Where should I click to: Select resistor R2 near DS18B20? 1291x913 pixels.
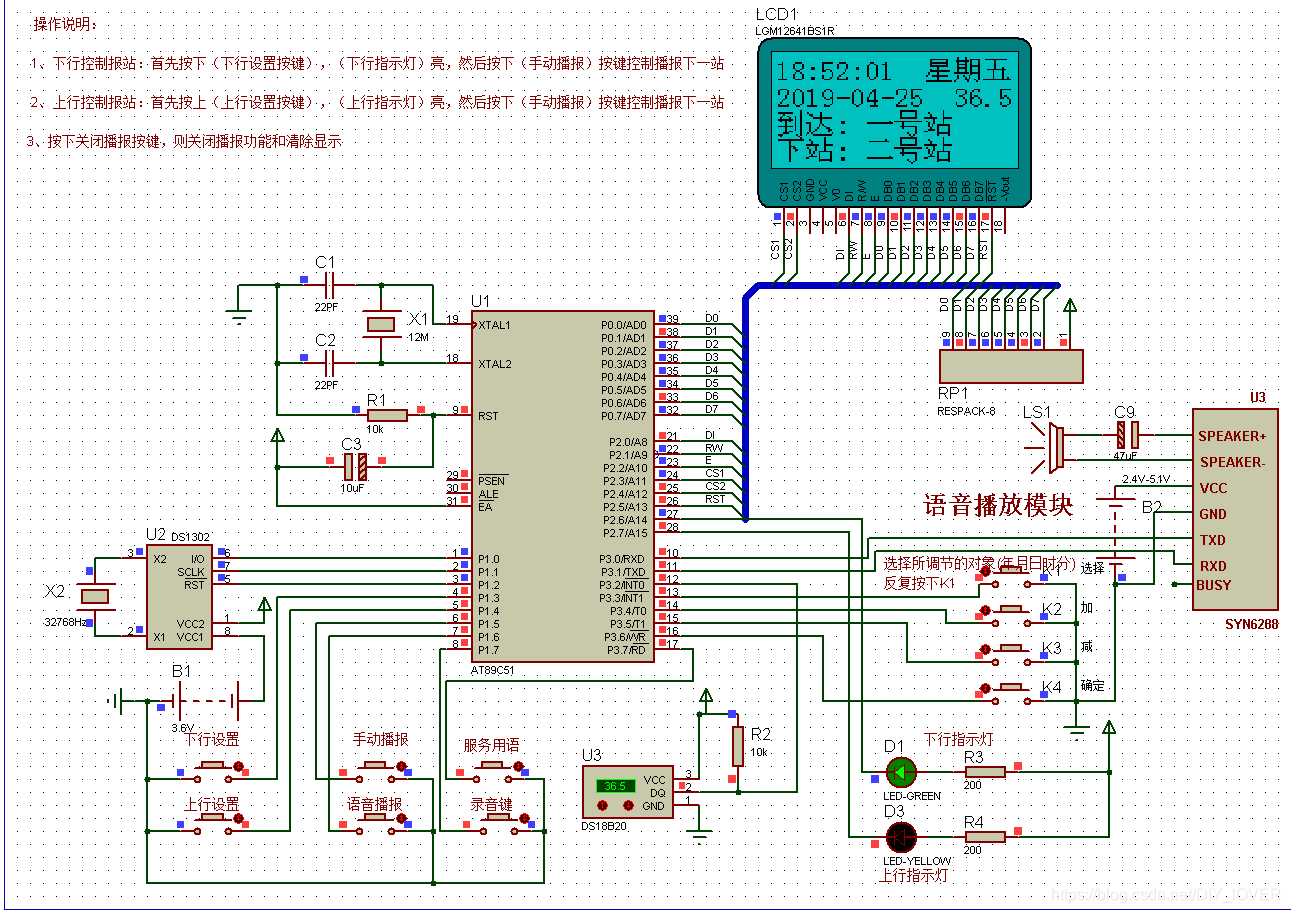tap(738, 746)
